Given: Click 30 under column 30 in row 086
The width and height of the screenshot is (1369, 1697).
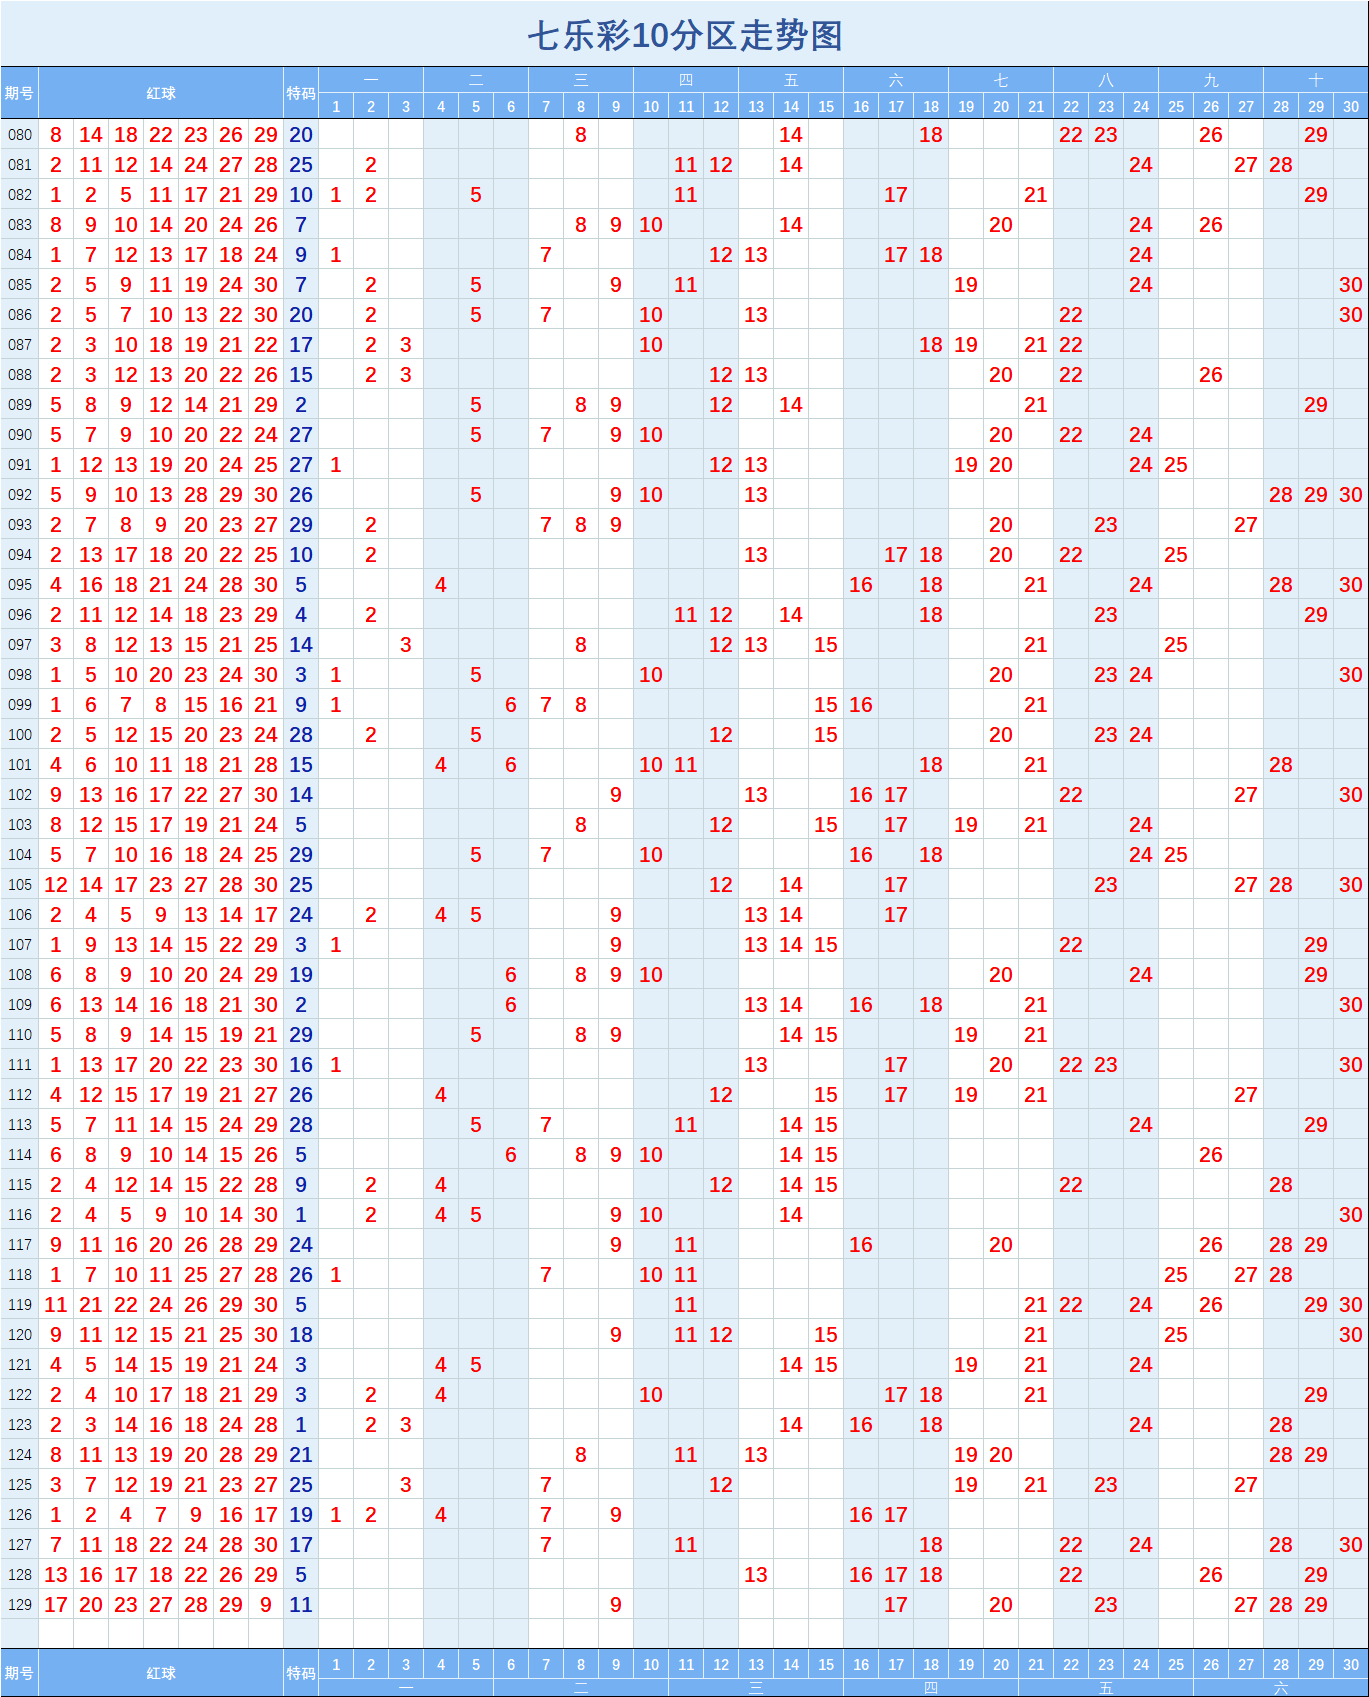Looking at the screenshot, I should 1351,315.
